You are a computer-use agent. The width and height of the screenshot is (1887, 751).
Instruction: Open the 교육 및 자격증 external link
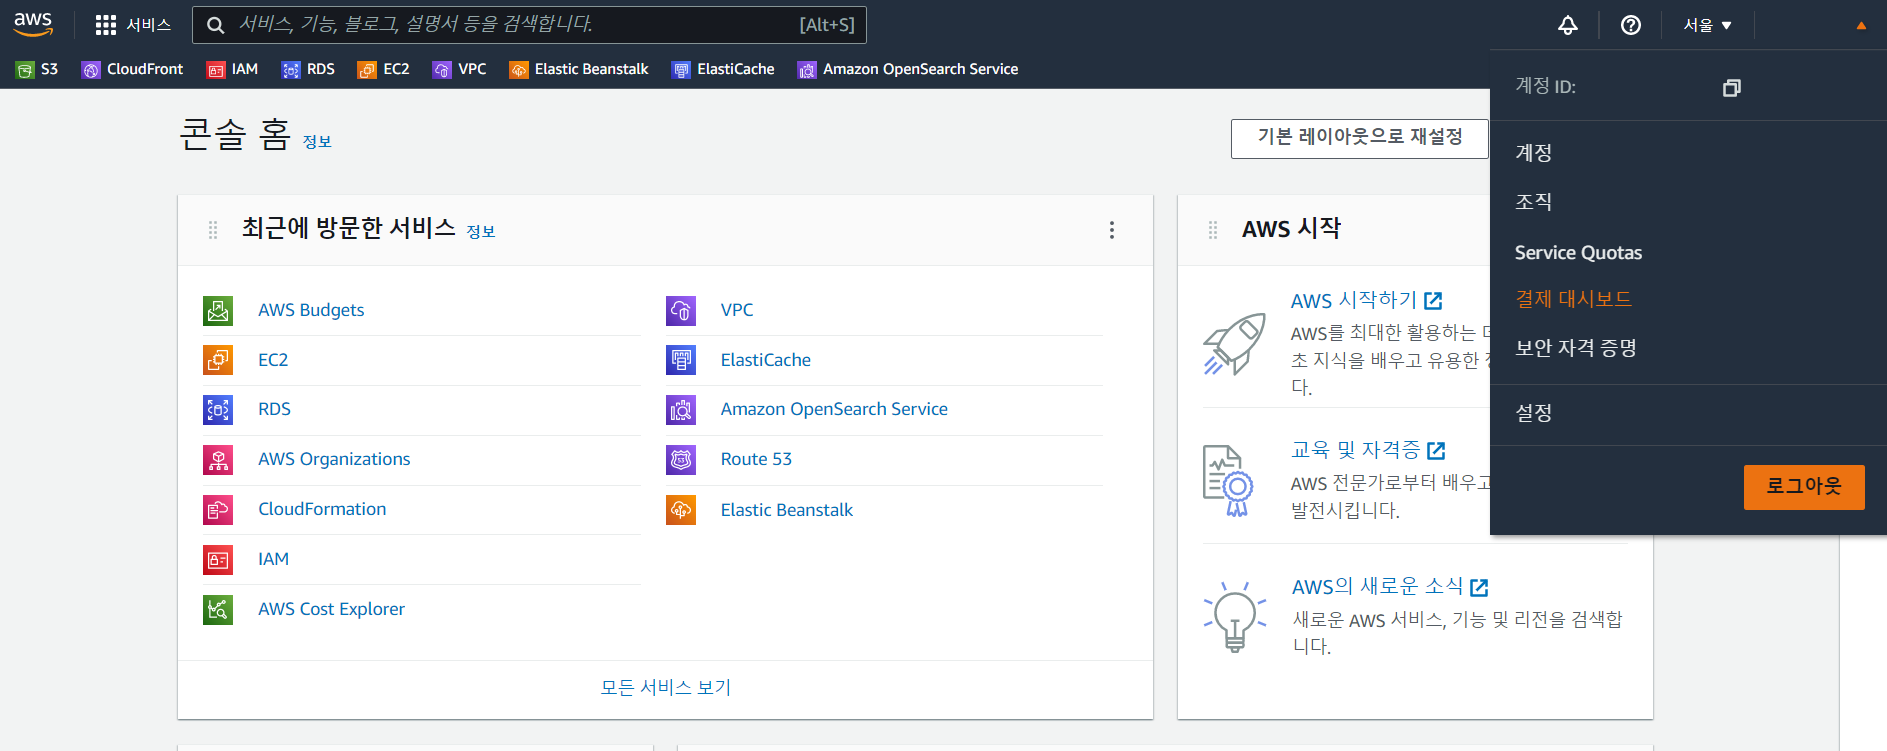pyautogui.click(x=1368, y=450)
